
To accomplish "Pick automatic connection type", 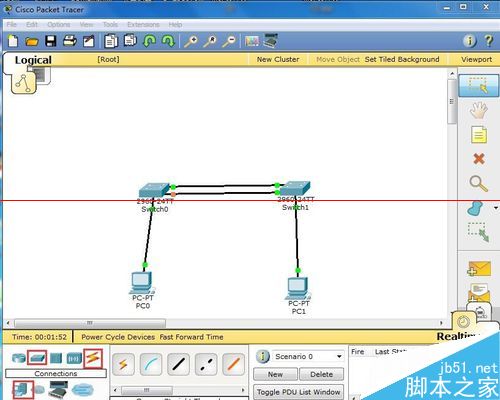I will [x=123, y=364].
